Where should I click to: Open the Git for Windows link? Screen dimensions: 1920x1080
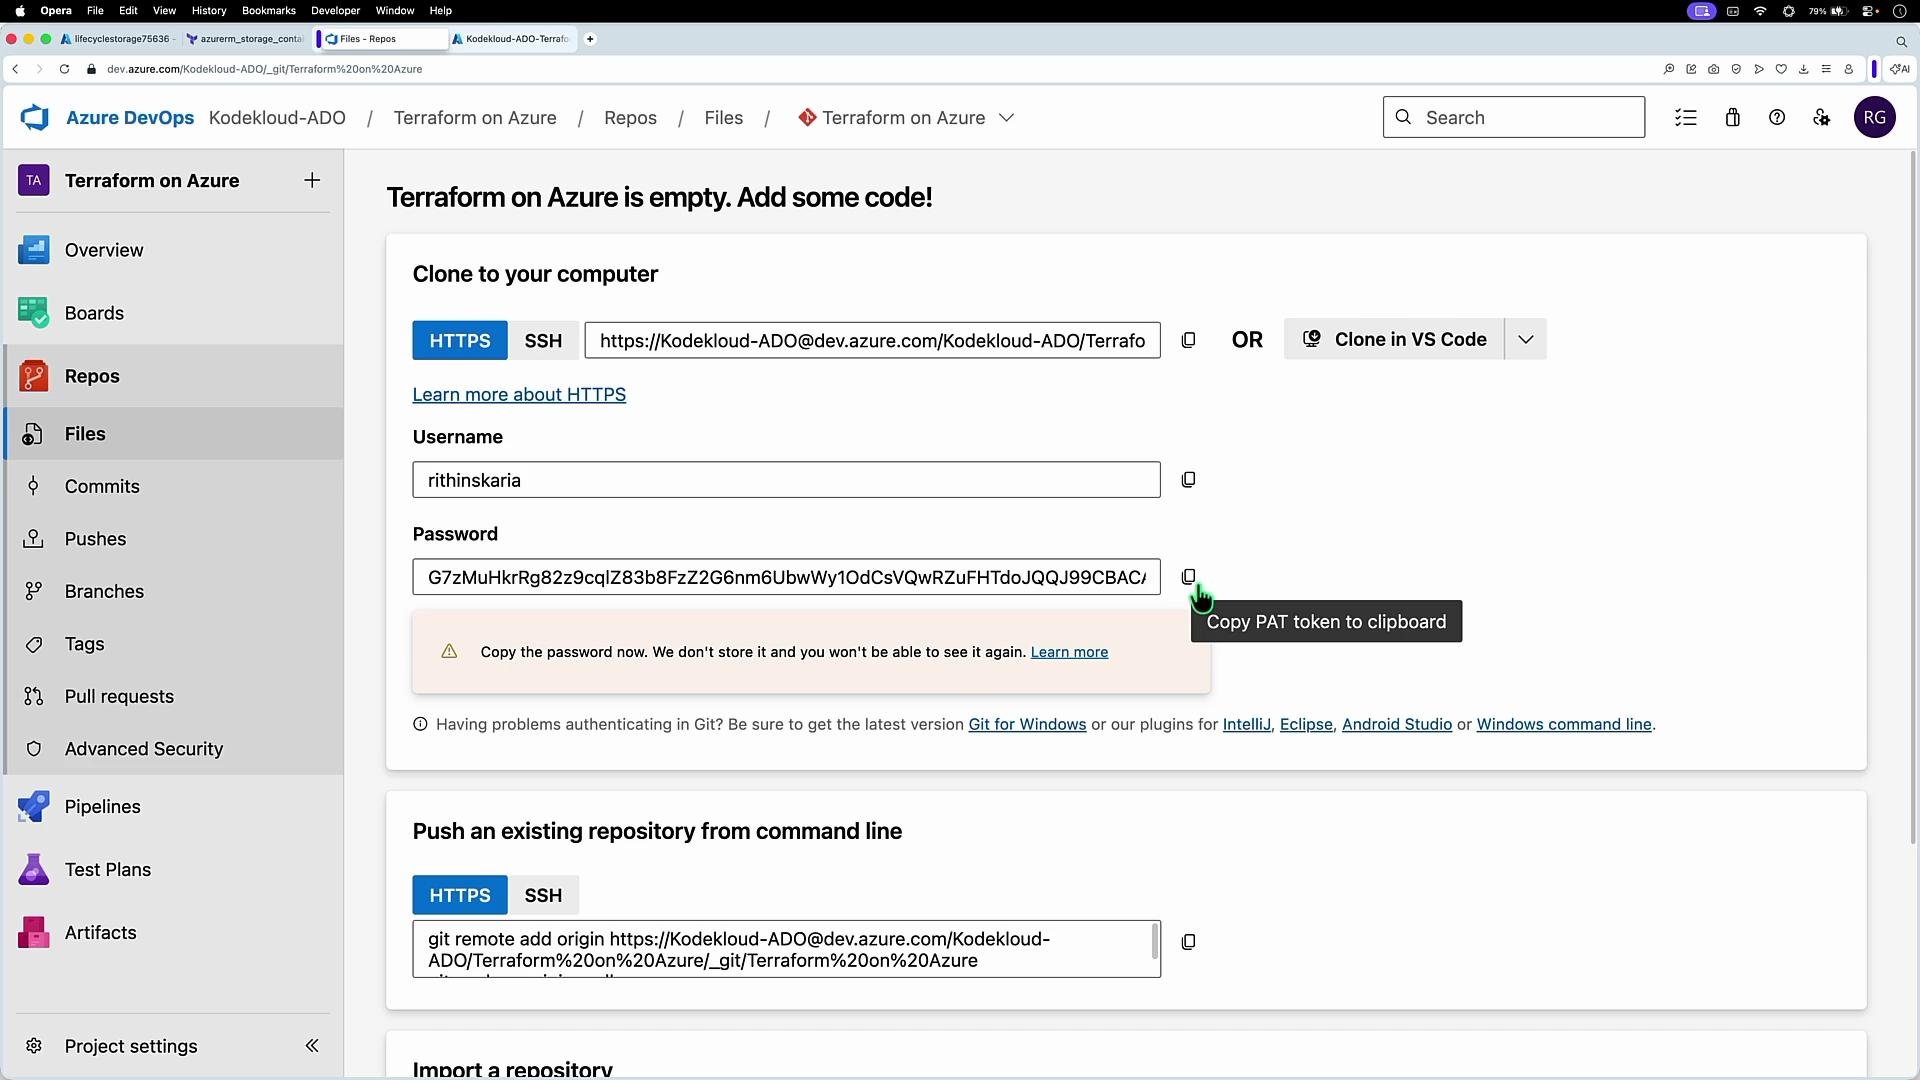[1027, 724]
